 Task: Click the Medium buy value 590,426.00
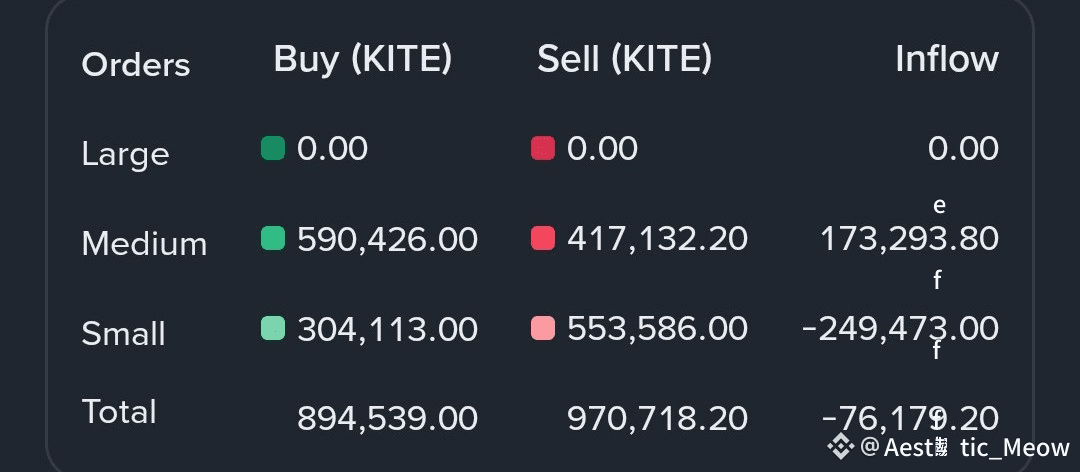[387, 239]
